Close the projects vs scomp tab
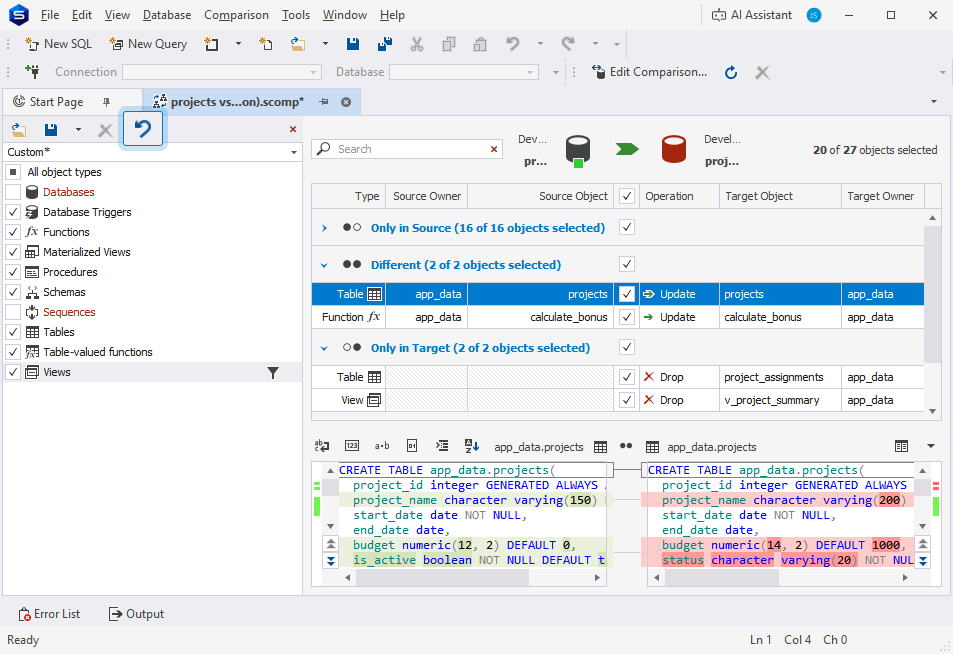The width and height of the screenshot is (953, 654). (346, 102)
